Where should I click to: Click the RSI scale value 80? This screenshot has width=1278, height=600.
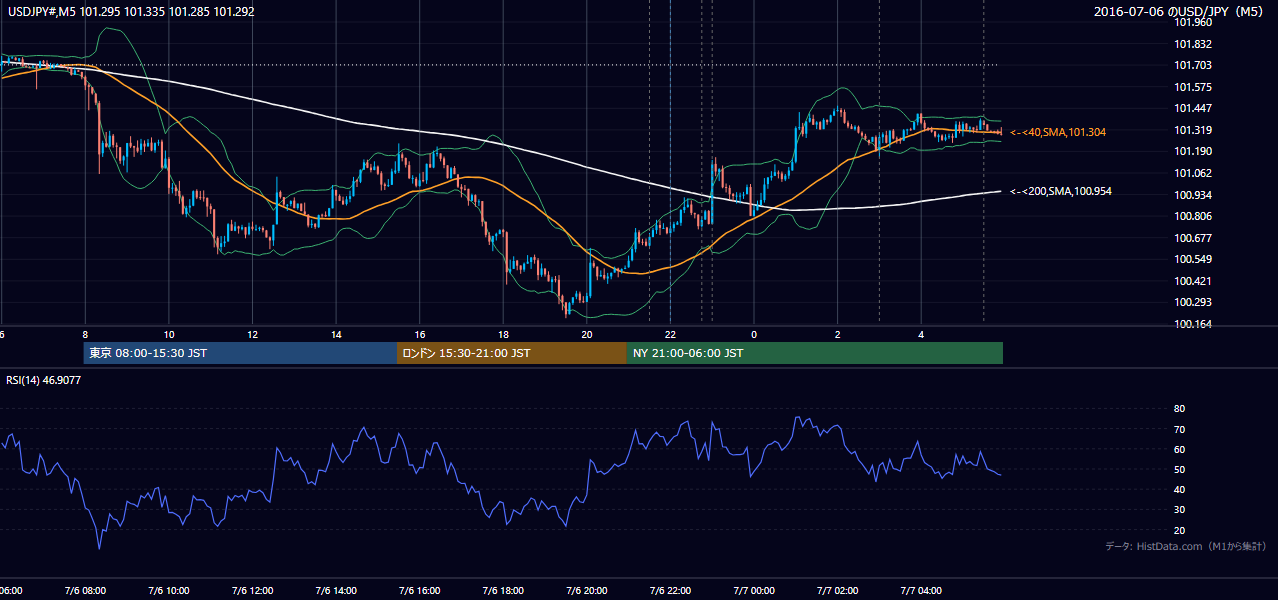pyautogui.click(x=1179, y=409)
